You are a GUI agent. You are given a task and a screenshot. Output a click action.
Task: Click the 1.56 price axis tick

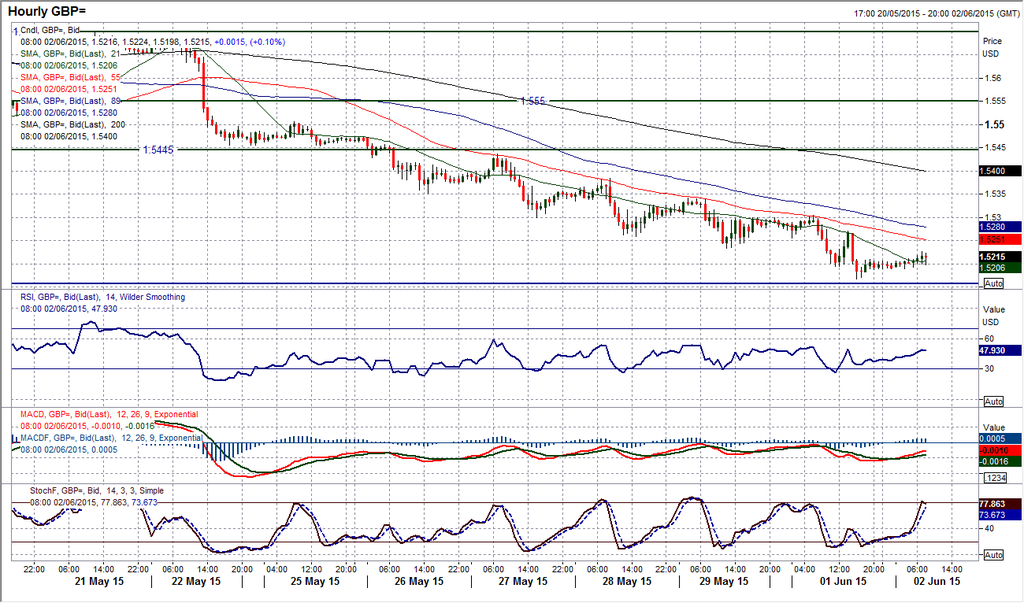tap(993, 78)
